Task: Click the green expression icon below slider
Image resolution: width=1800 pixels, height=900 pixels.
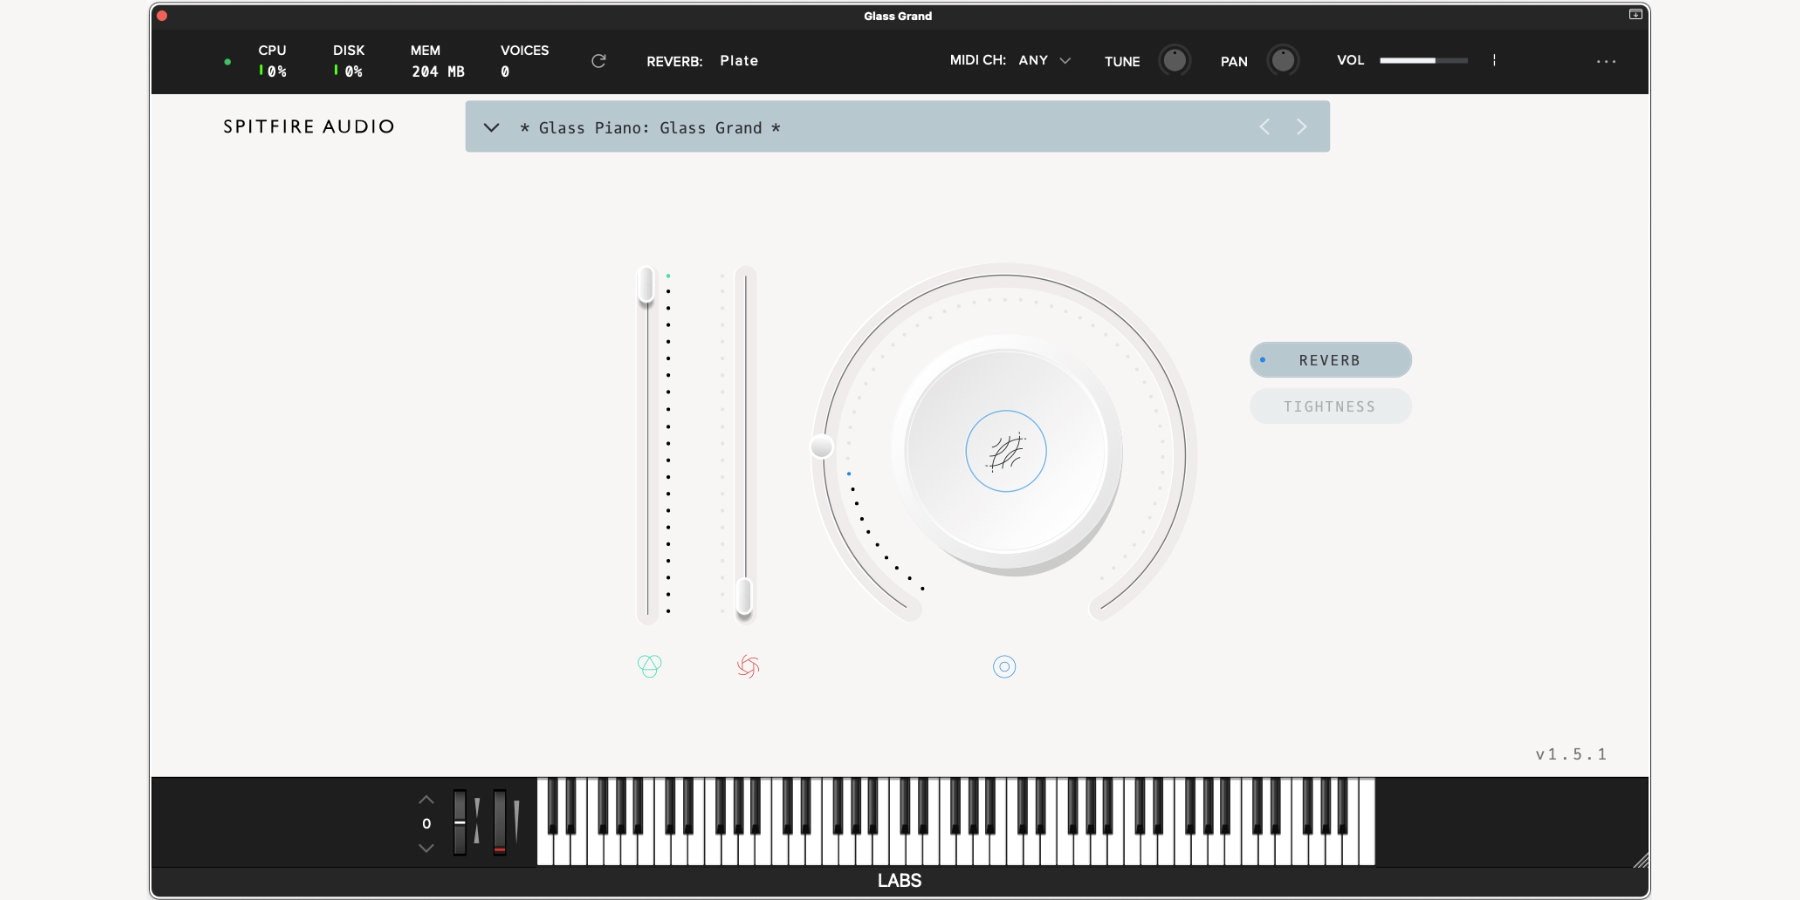Action: 649,666
